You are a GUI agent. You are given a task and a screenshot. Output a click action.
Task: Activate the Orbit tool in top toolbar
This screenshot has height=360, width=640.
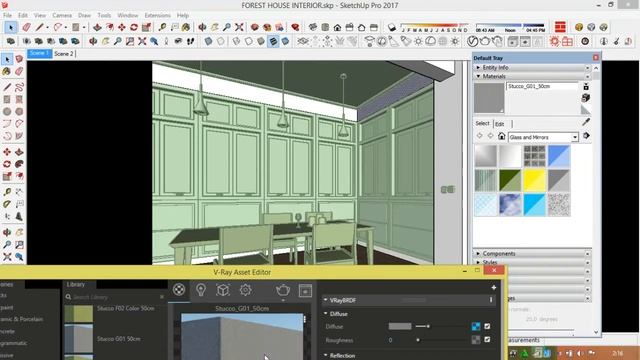(202, 27)
